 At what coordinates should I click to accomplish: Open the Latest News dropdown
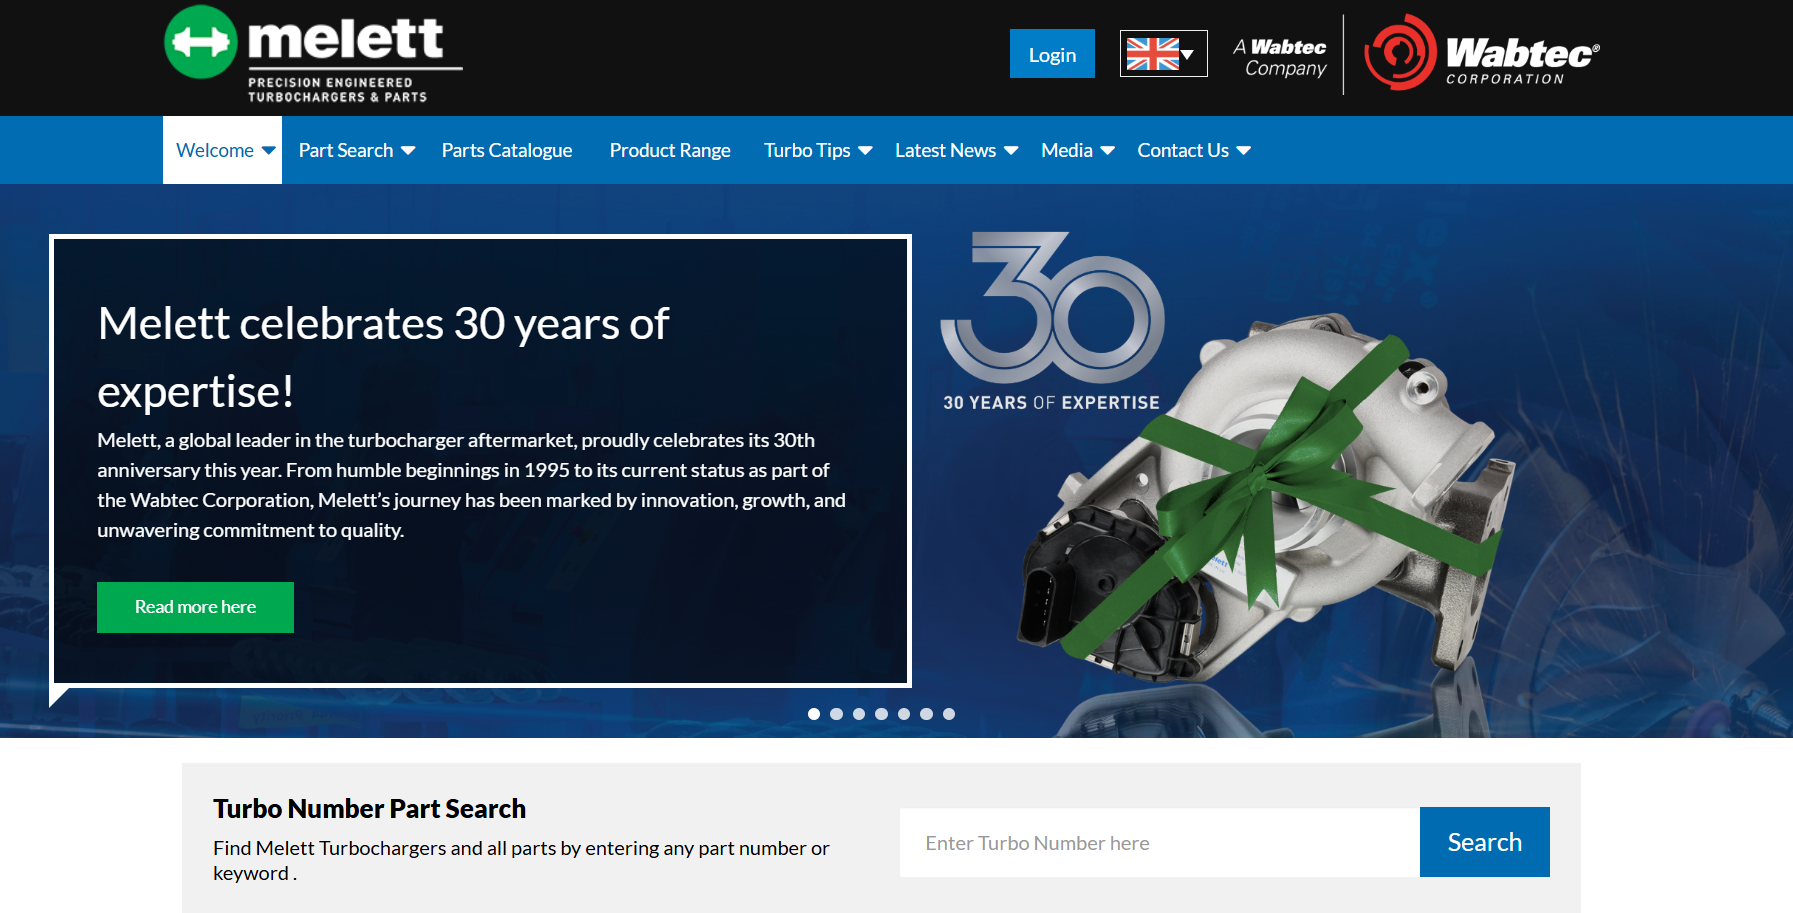point(955,150)
